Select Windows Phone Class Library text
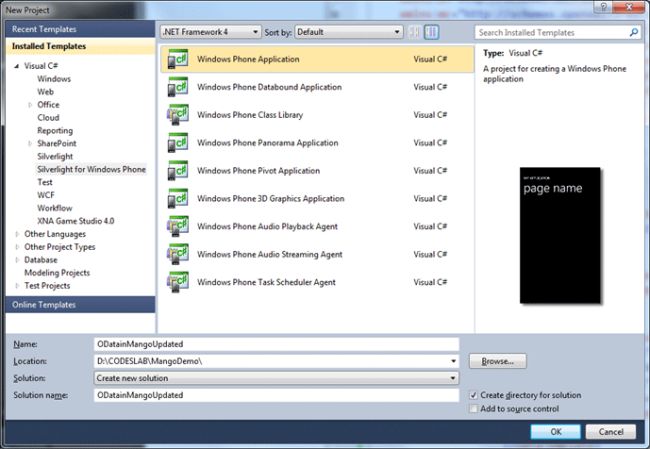Image resolution: width=650 pixels, height=449 pixels. tap(250, 115)
